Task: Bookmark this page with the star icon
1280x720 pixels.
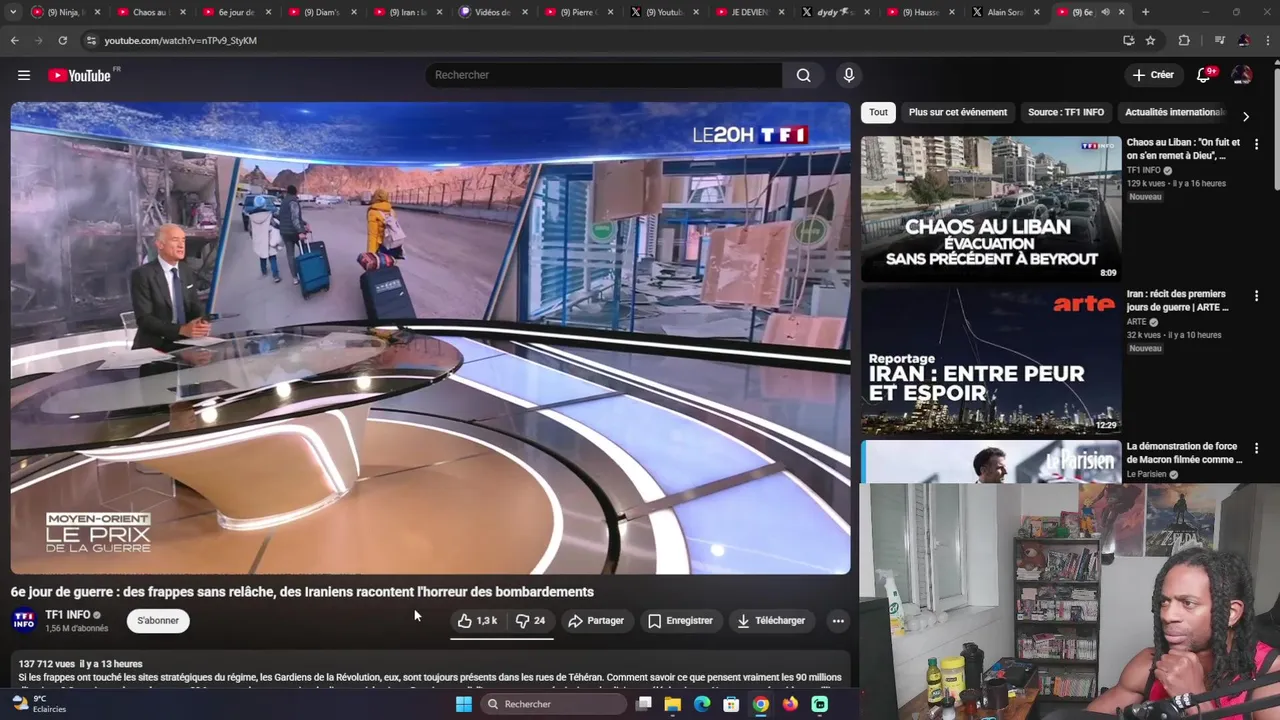Action: pos(1150,40)
